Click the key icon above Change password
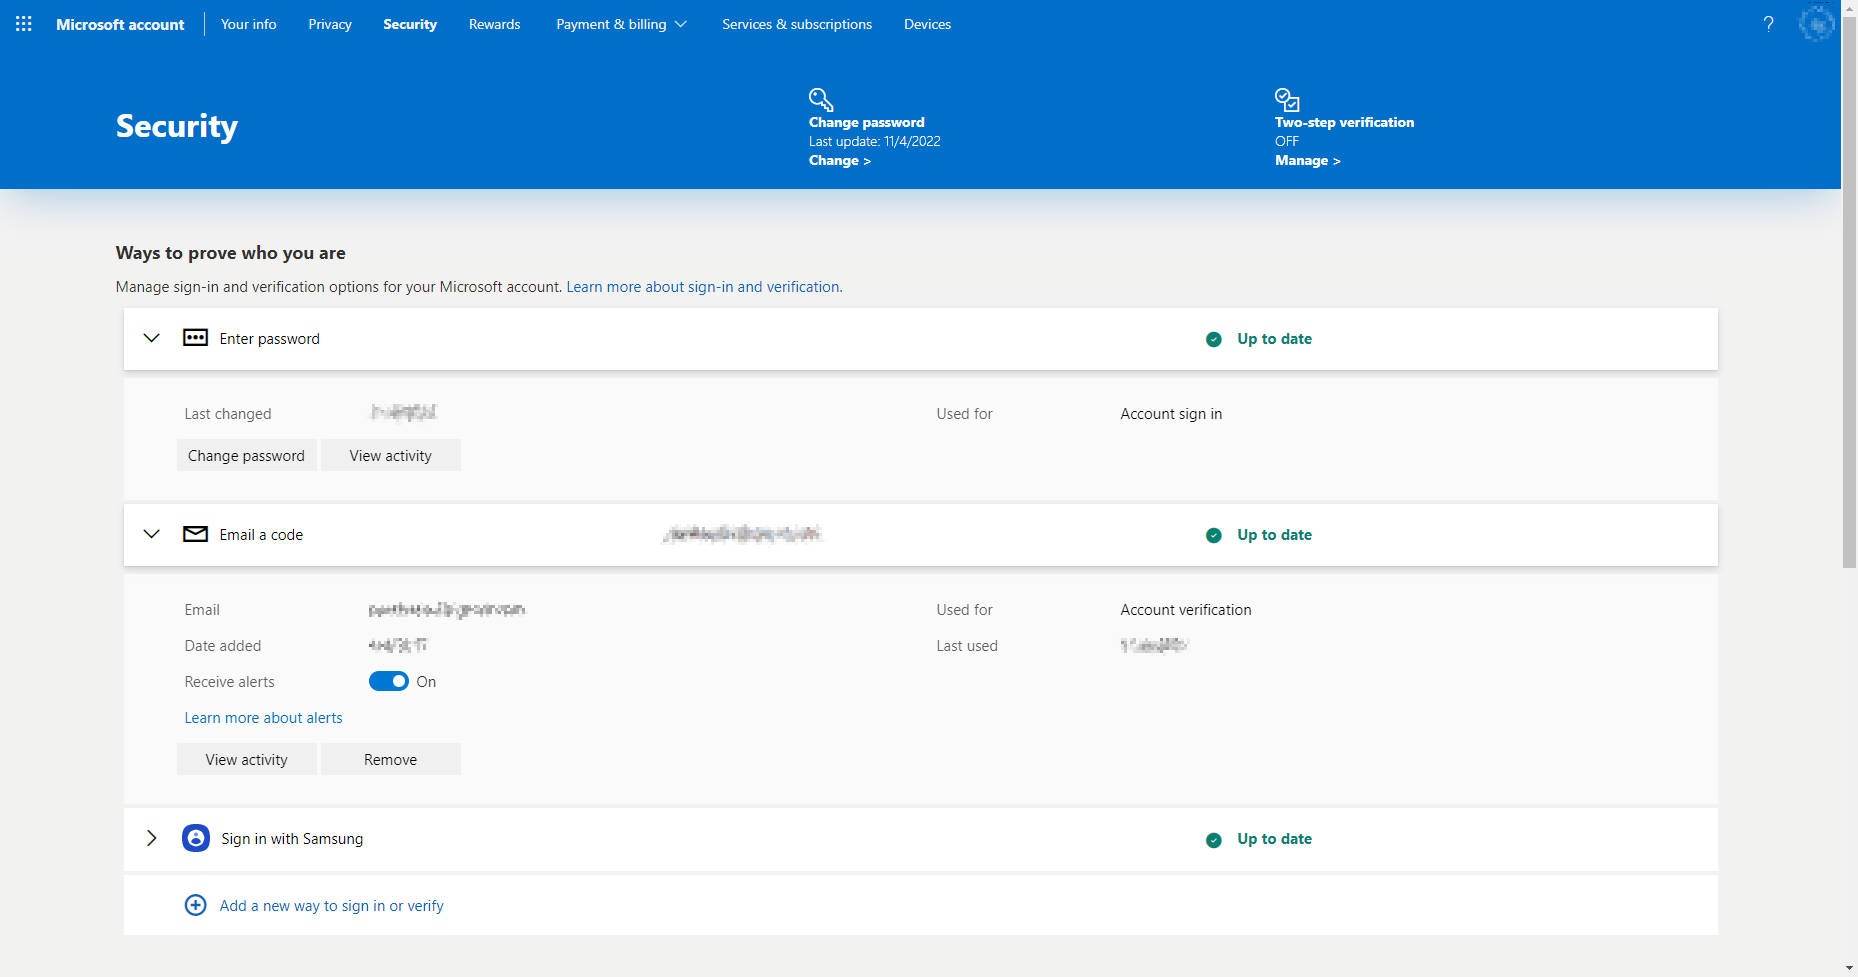1858x977 pixels. click(821, 99)
